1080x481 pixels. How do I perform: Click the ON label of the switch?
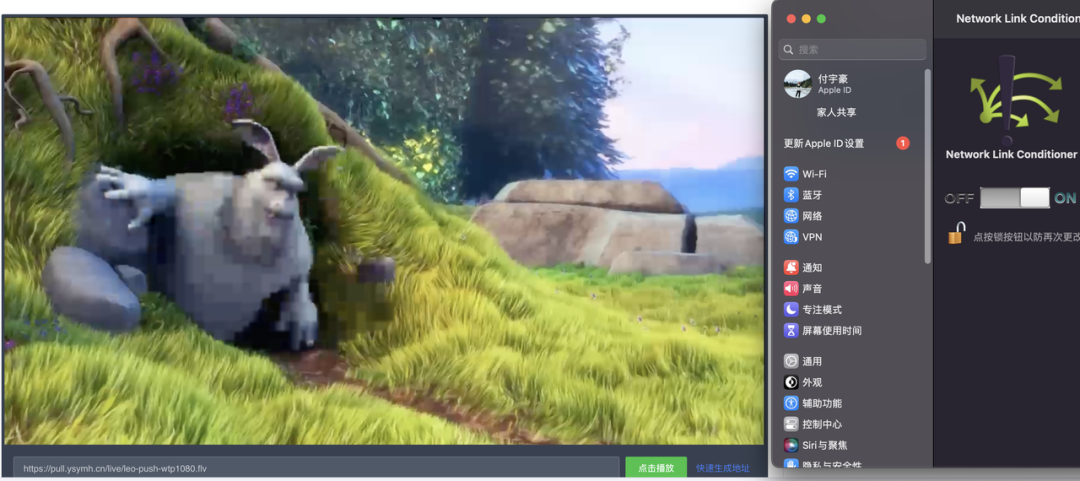tap(1065, 198)
